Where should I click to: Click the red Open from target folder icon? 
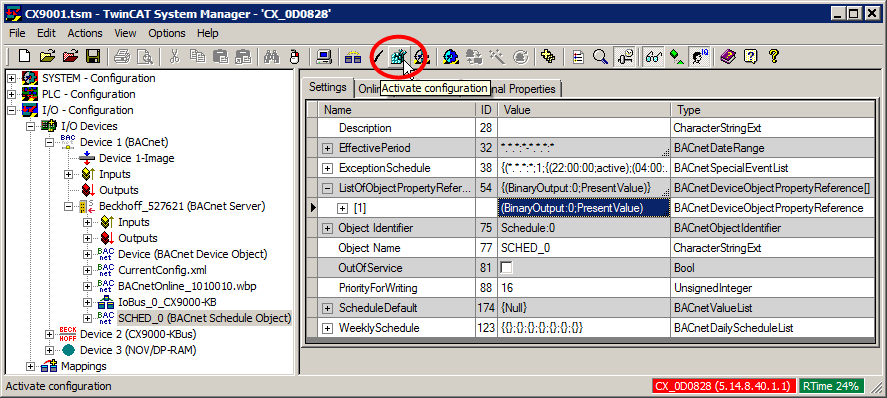[x=70, y=56]
